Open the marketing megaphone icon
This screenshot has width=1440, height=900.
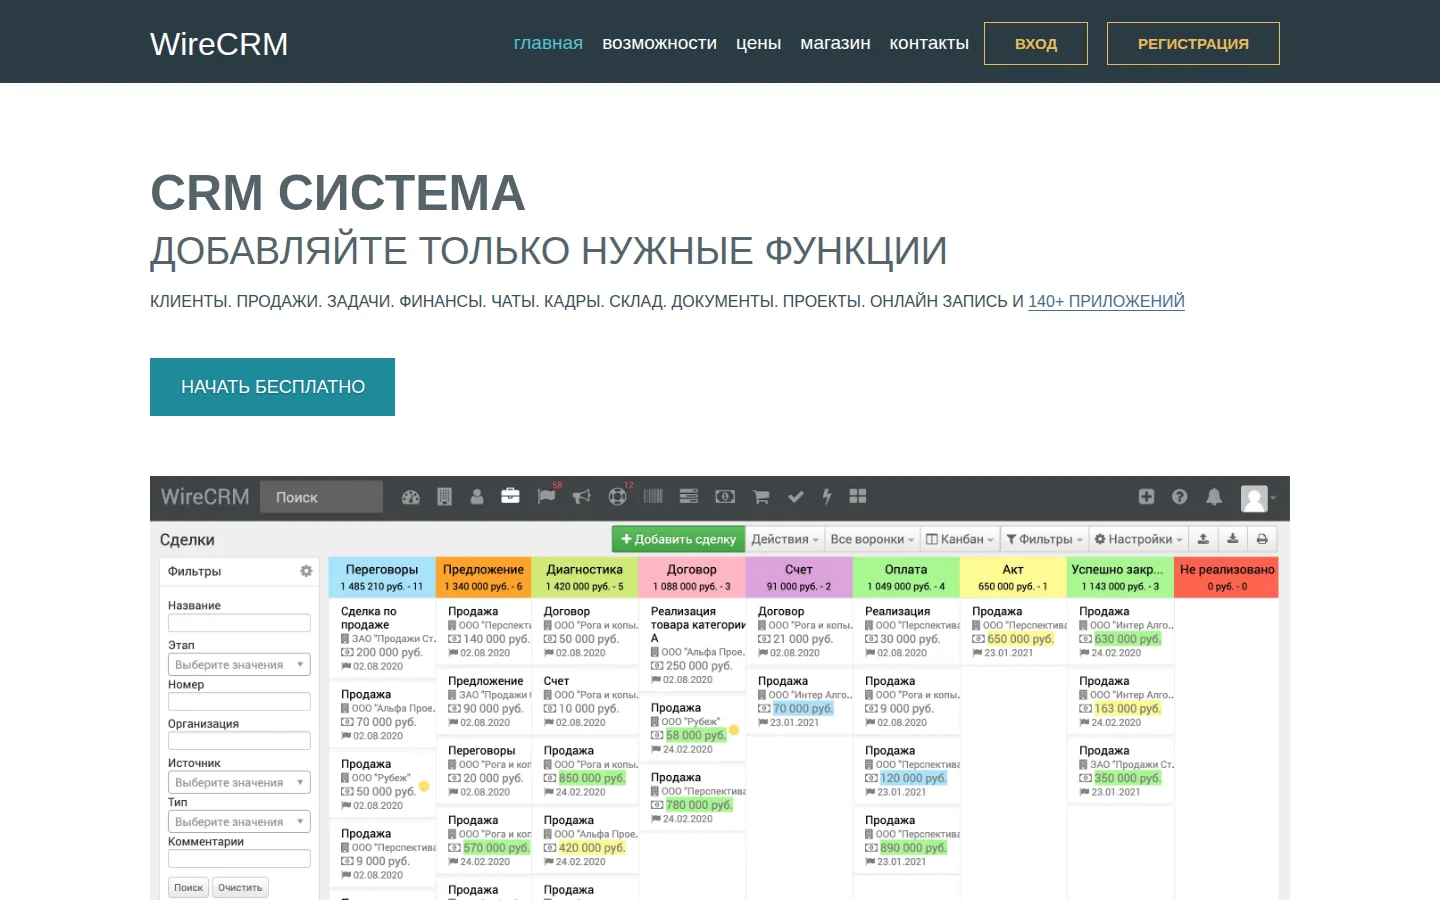581,497
